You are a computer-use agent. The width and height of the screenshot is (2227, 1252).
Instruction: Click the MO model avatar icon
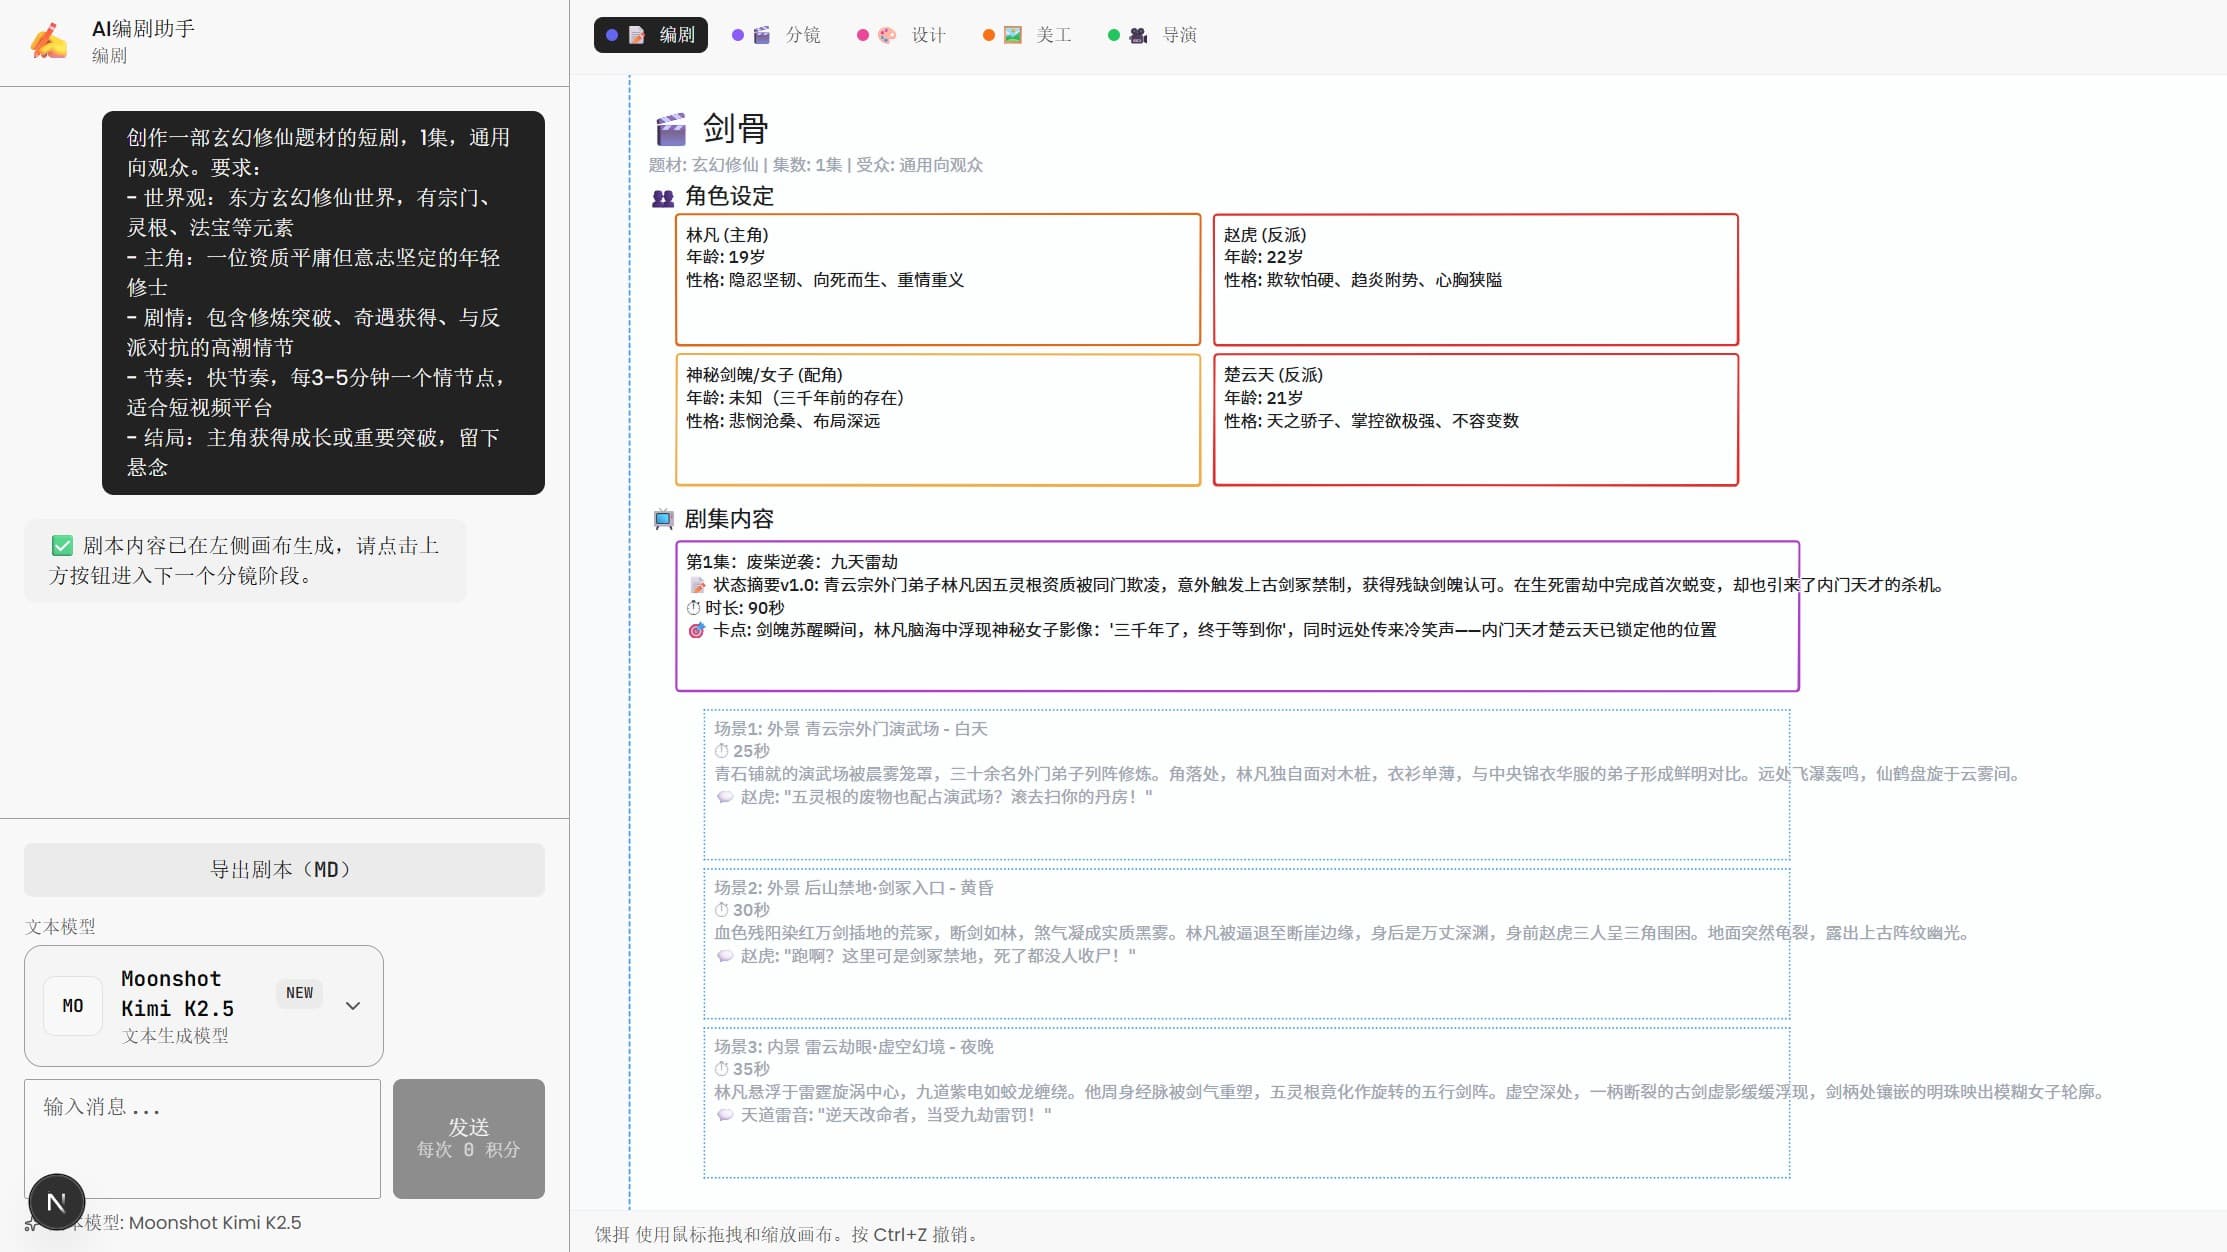tap(73, 1005)
